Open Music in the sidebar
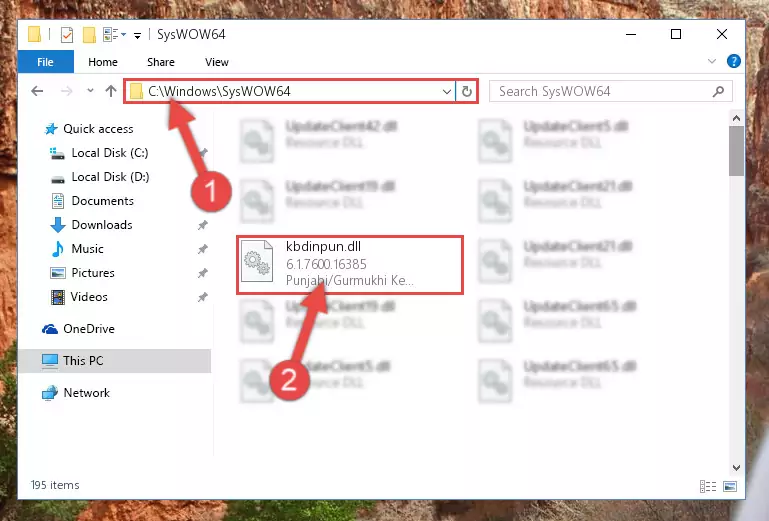Viewport: 769px width, 521px height. coord(87,249)
